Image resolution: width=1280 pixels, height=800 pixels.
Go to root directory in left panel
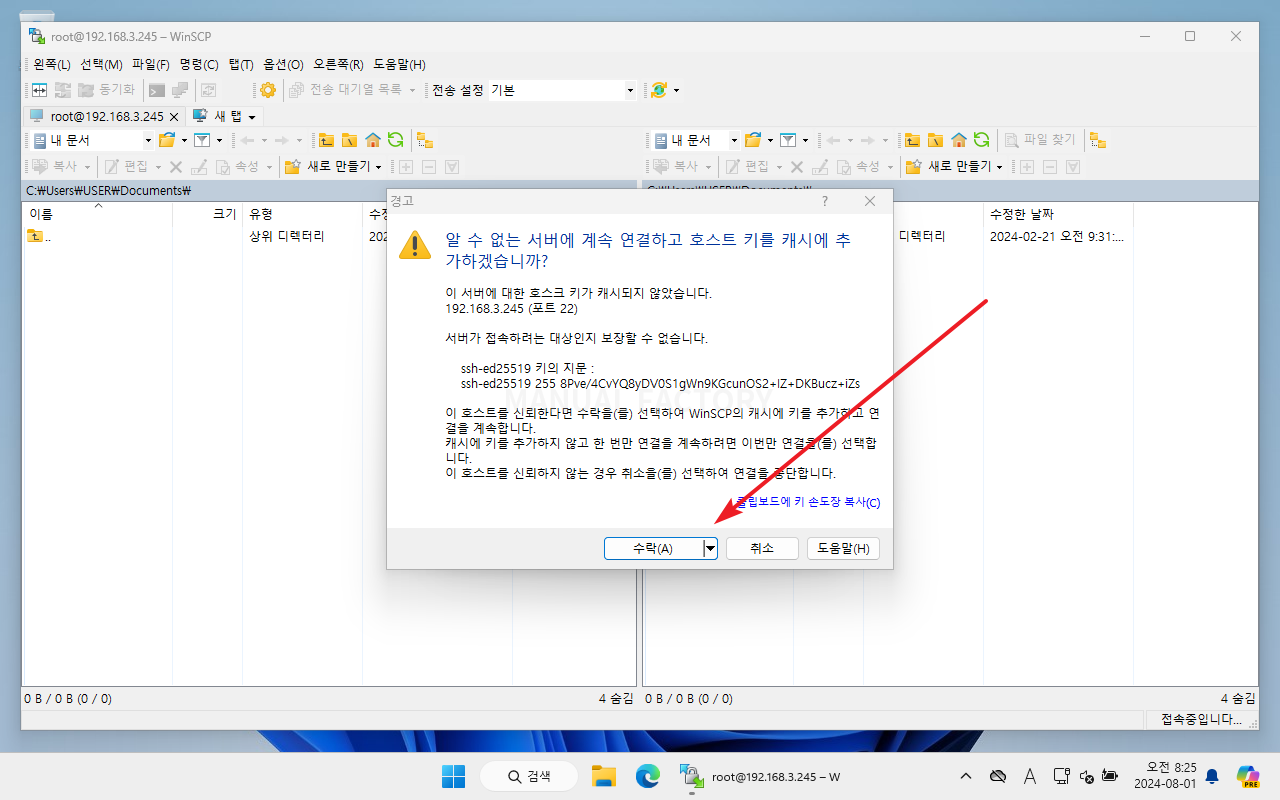tap(349, 141)
